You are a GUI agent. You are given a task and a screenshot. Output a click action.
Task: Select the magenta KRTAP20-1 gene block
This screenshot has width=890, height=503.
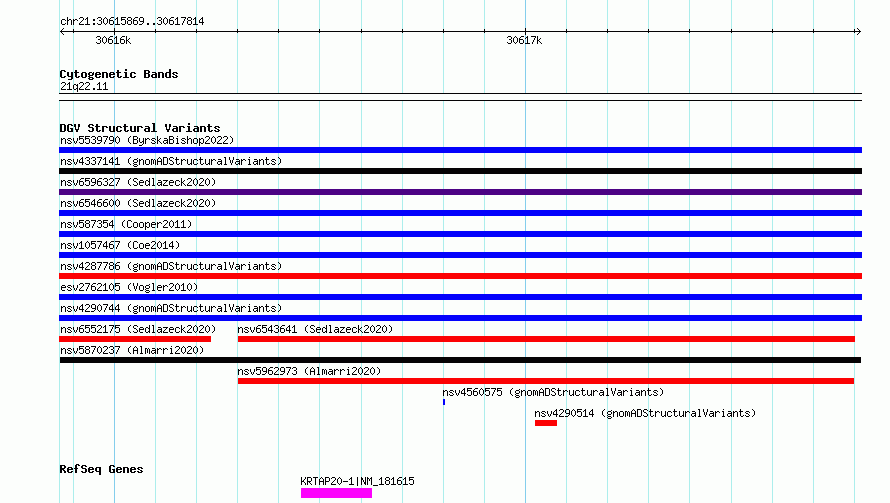click(x=337, y=493)
